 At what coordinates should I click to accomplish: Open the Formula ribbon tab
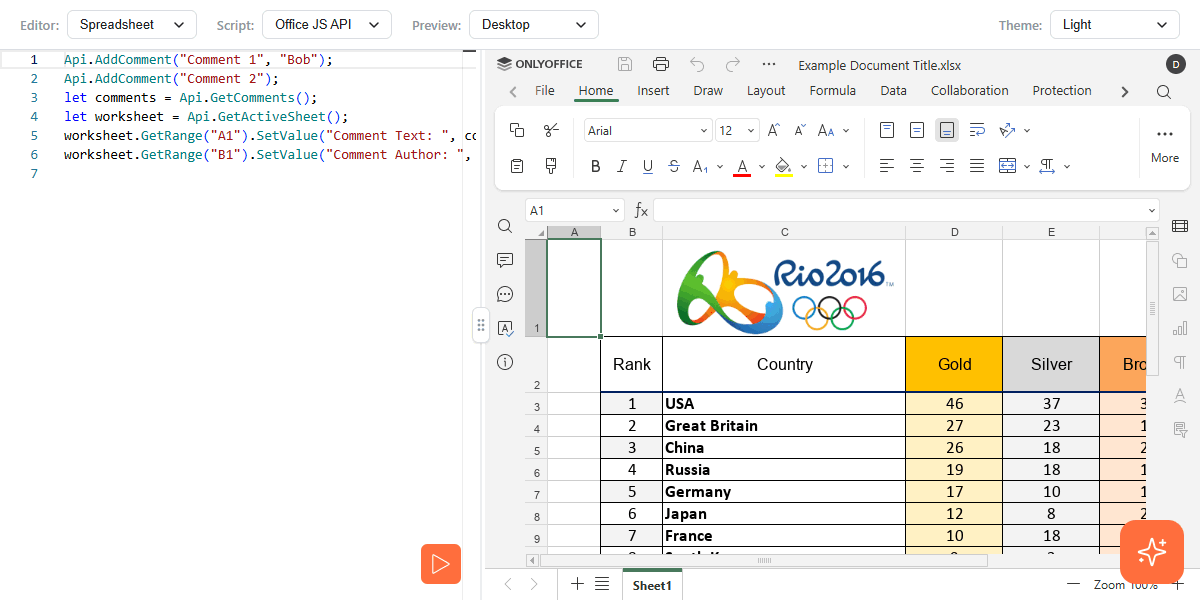coord(832,91)
